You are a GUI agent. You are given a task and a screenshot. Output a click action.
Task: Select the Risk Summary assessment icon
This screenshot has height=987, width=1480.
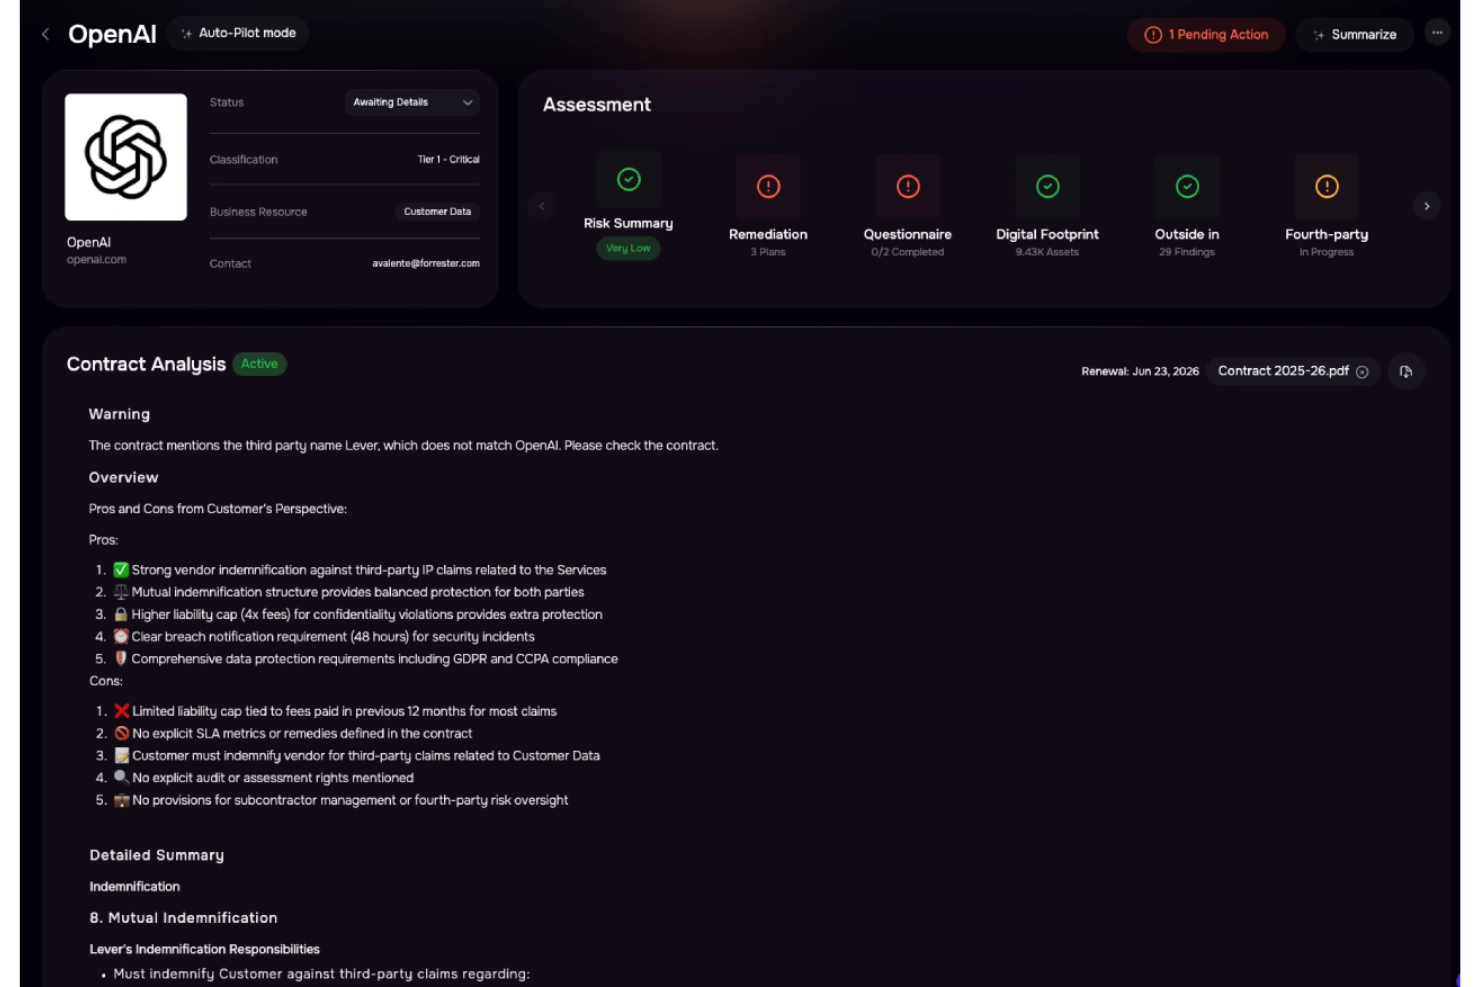(x=628, y=180)
